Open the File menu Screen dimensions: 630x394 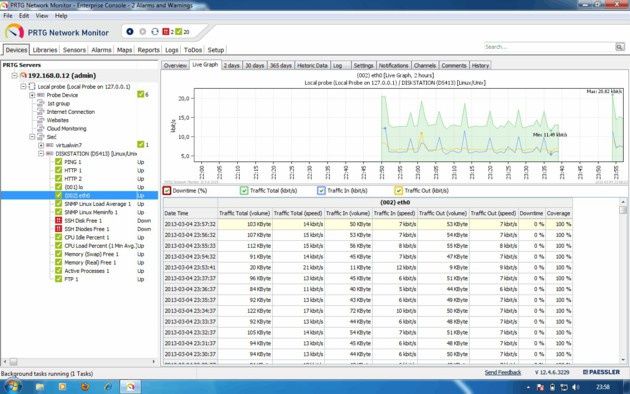[x=8, y=16]
